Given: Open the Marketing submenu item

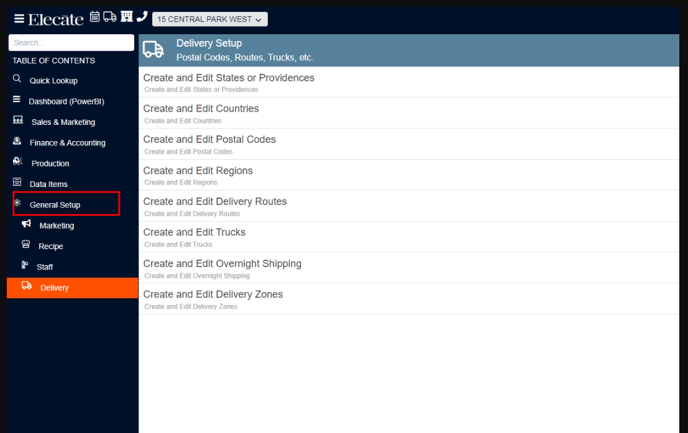Looking at the screenshot, I should pos(57,225).
